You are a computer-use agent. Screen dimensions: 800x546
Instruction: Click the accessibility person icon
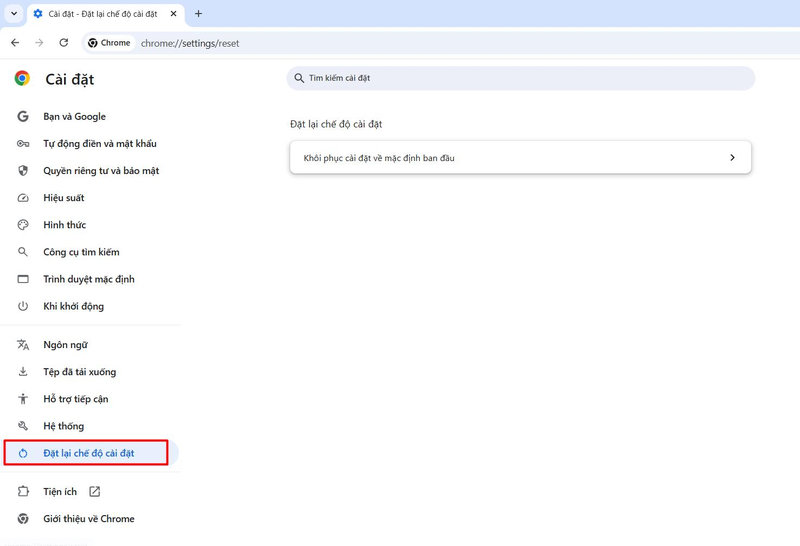pyautogui.click(x=23, y=399)
